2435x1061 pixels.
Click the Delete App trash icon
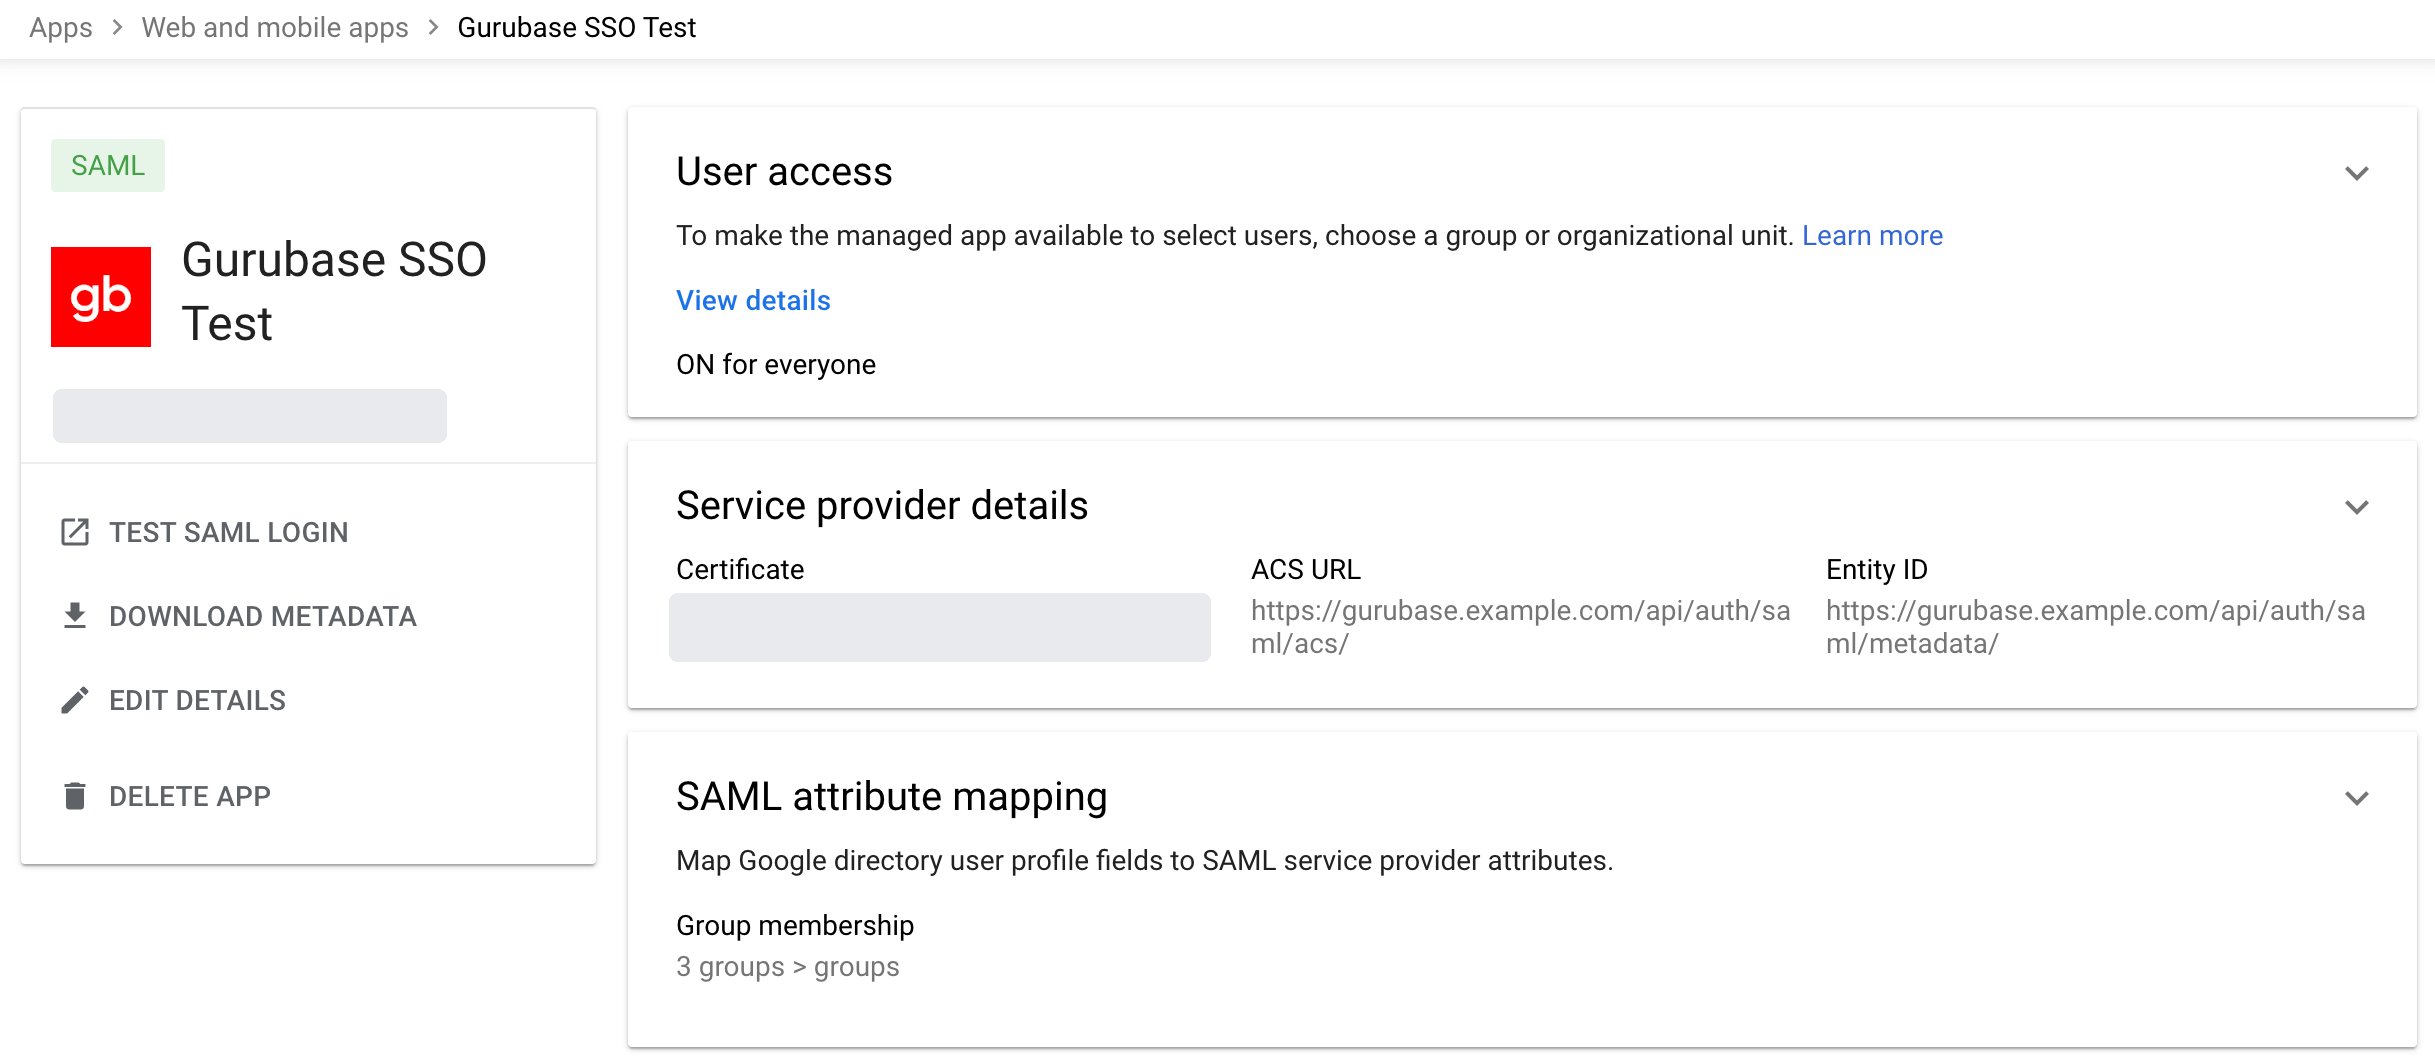click(75, 796)
